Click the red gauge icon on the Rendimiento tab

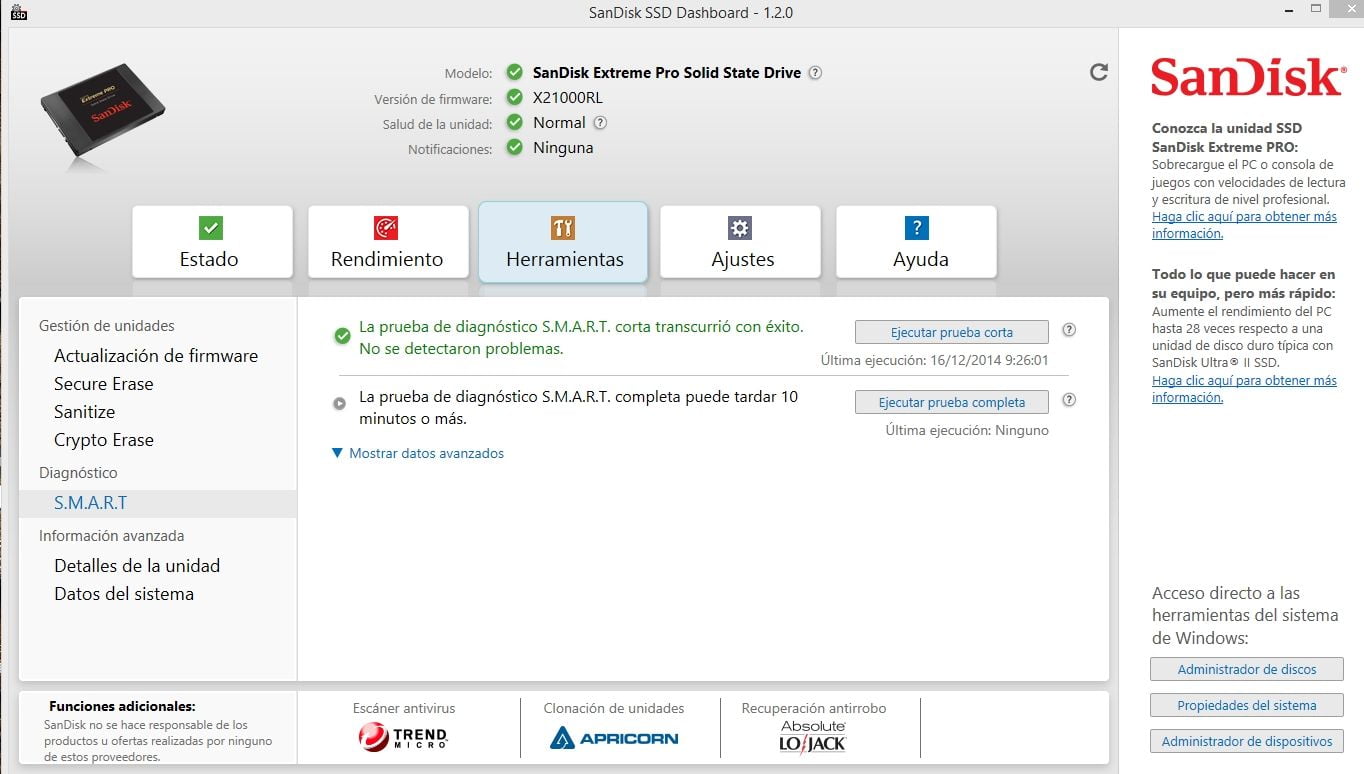point(386,227)
